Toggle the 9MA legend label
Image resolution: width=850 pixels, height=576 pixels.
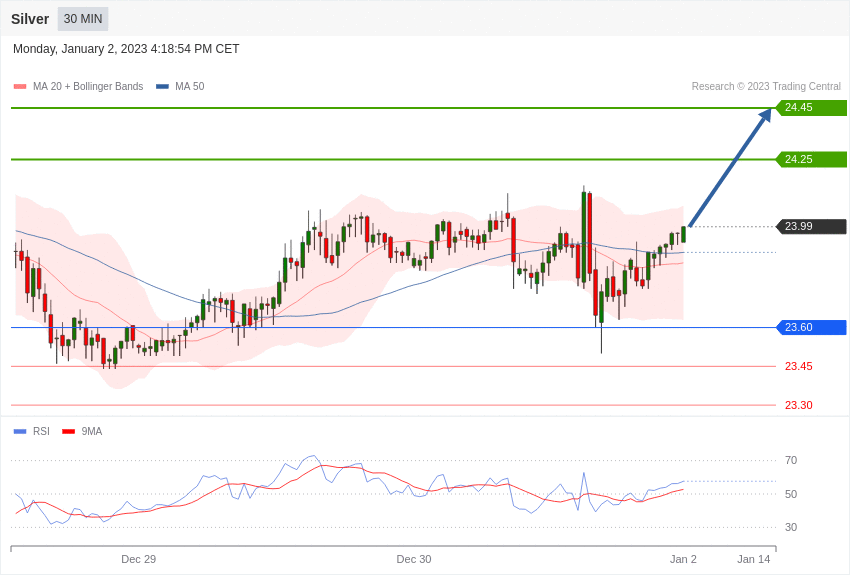coord(92,431)
